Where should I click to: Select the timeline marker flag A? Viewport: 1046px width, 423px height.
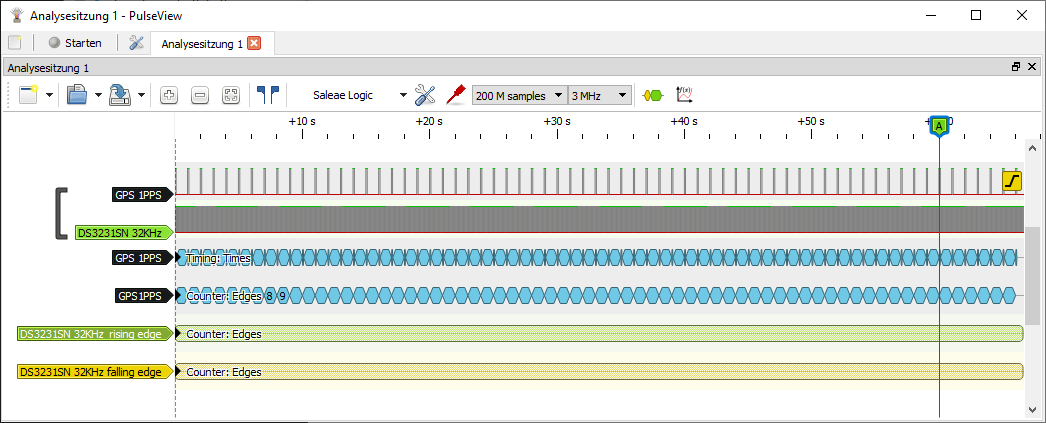click(939, 125)
